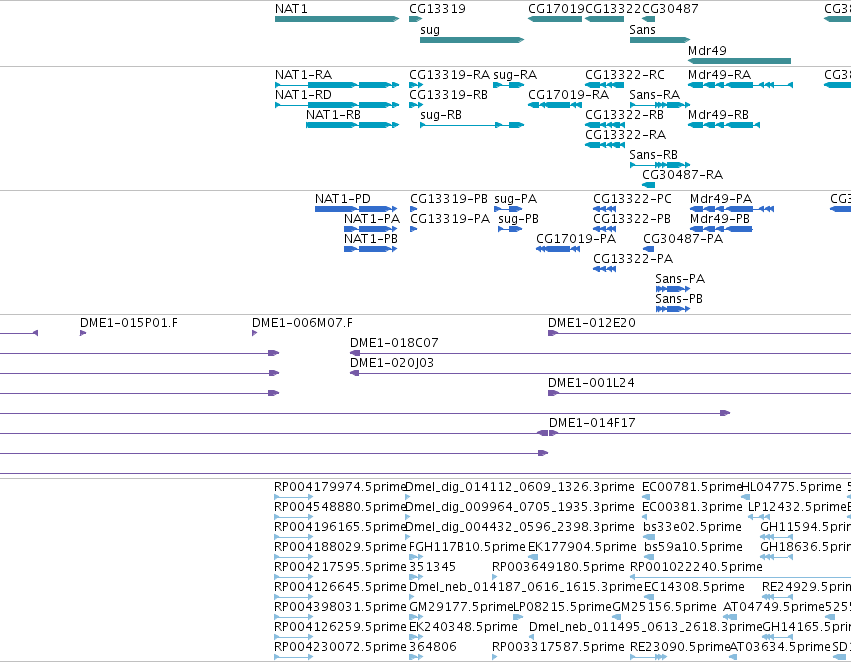
Task: Click the NAT1-RB transcript label
Action: (333, 115)
